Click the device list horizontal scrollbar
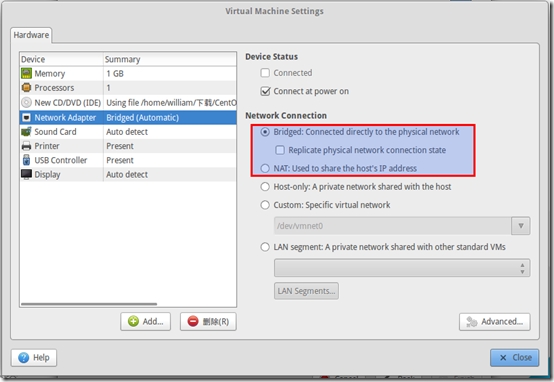 (89, 304)
